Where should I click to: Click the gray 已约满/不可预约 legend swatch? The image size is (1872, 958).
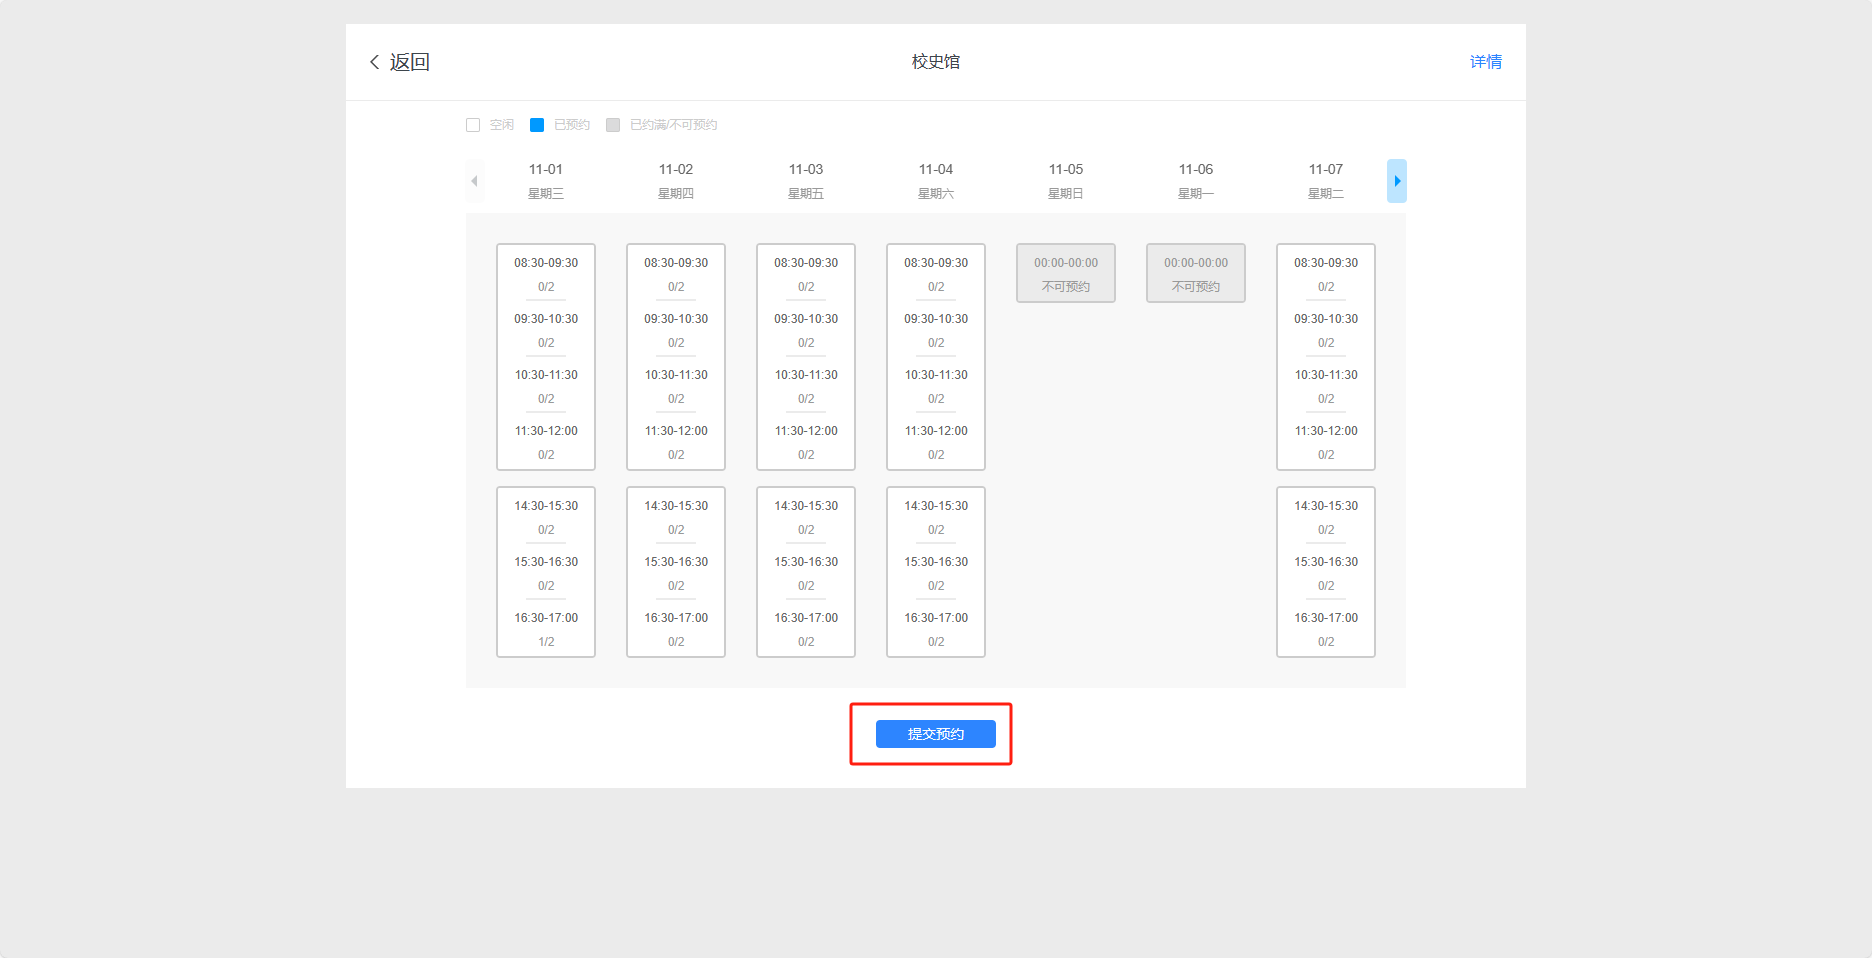click(613, 125)
